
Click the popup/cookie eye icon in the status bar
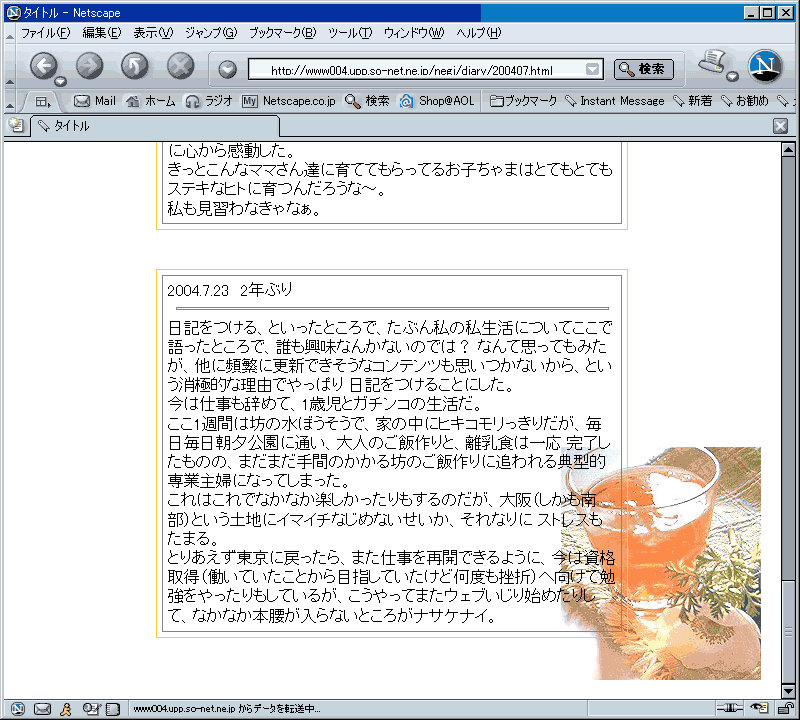(759, 708)
